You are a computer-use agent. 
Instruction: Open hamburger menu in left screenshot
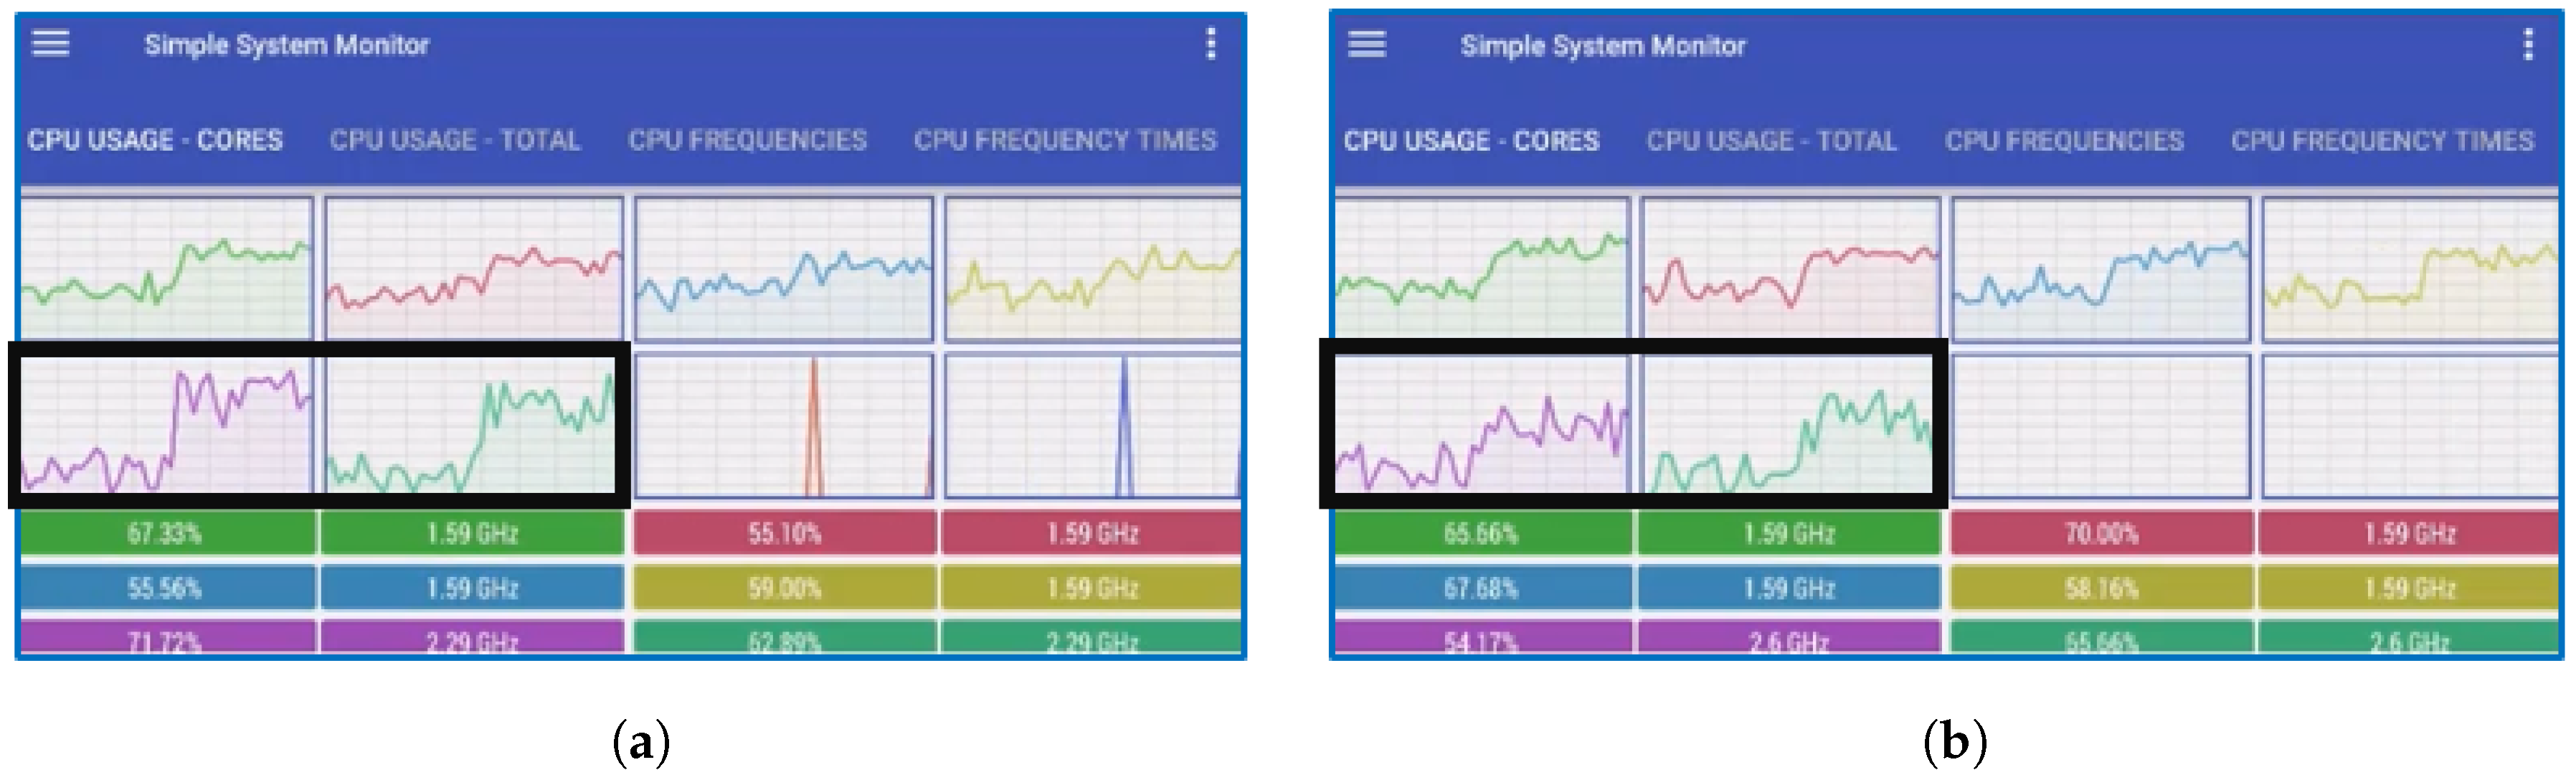tap(50, 43)
